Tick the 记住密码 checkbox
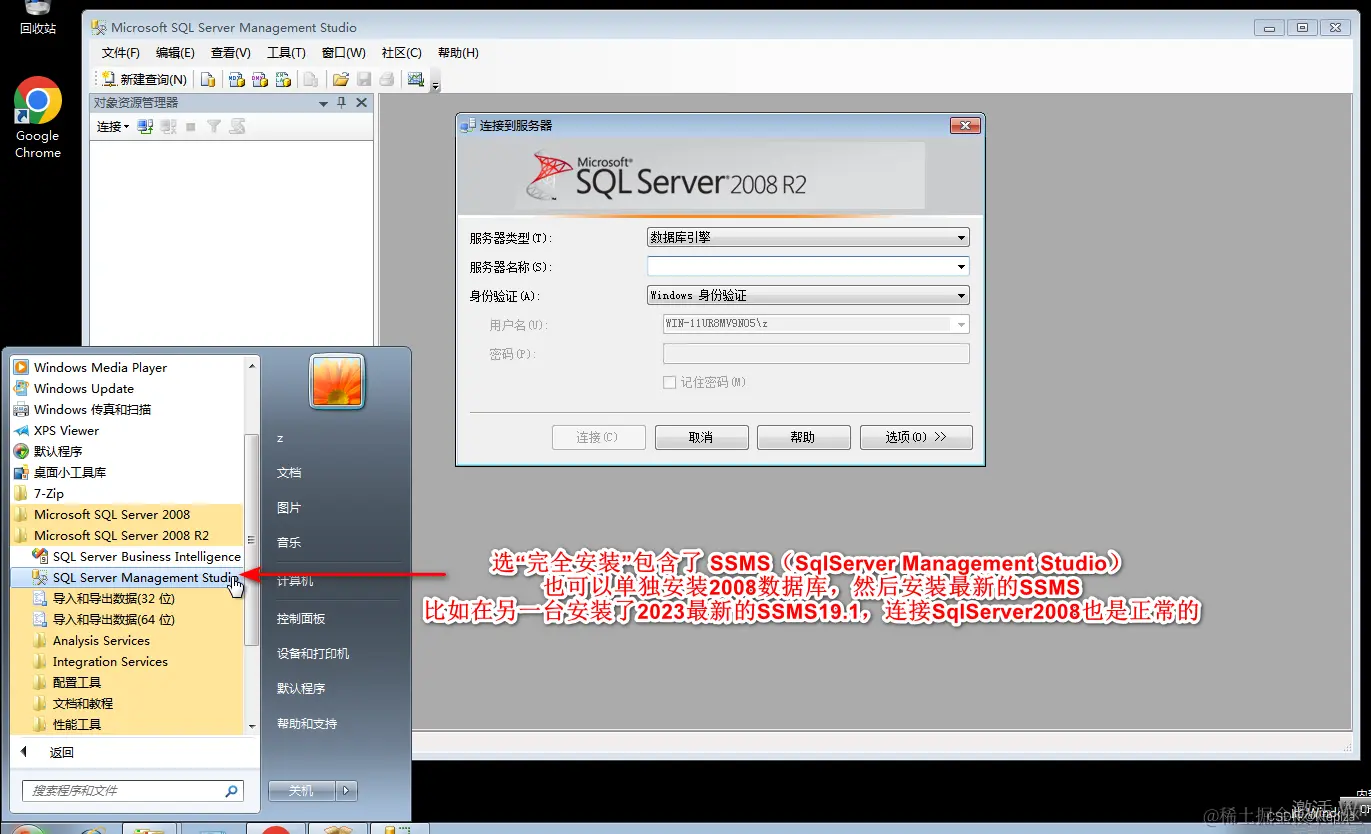The image size is (1371, 834). coord(670,382)
